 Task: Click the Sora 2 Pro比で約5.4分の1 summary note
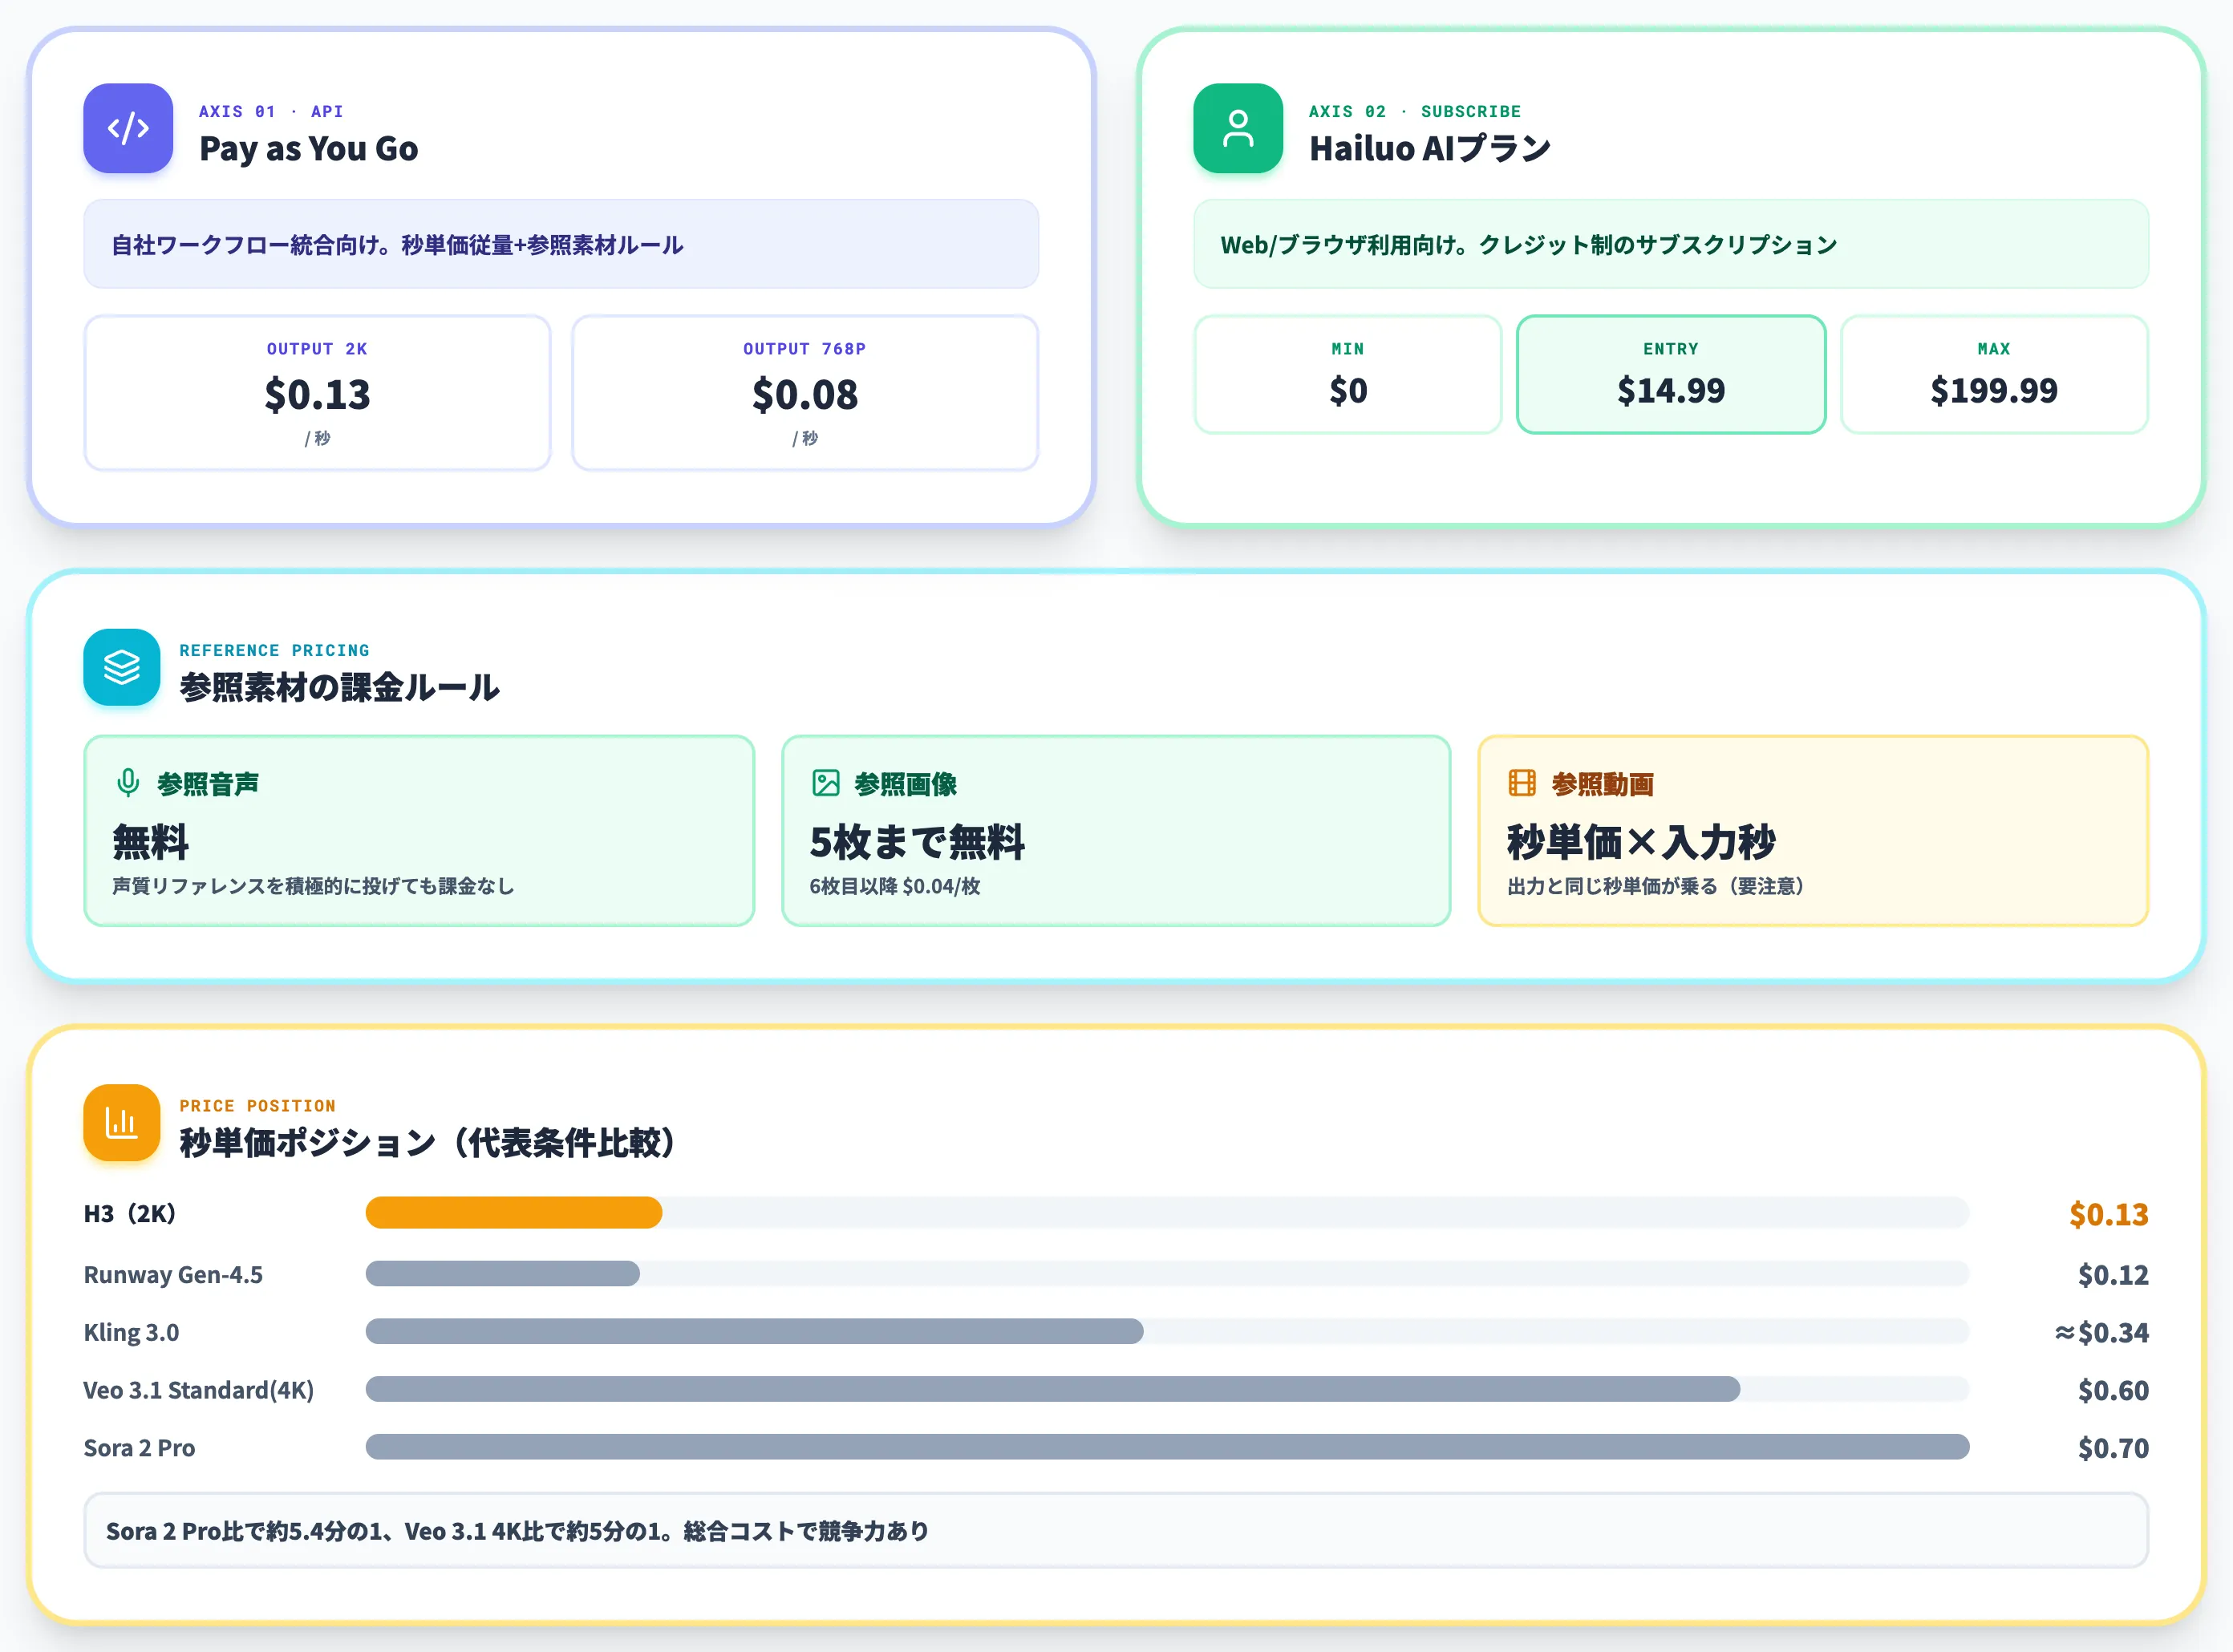tap(1116, 1530)
